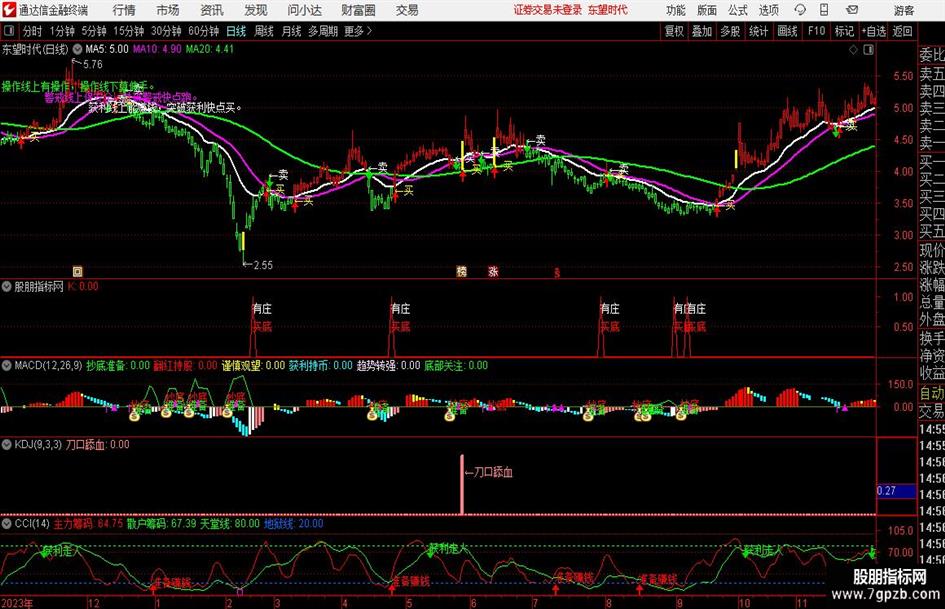Click the 榜 marker icon below the chart
Image resolution: width=945 pixels, height=609 pixels.
[462, 271]
